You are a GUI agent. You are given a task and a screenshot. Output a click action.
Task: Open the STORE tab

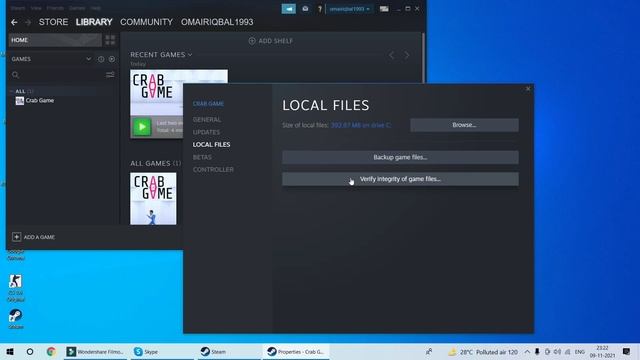53,22
